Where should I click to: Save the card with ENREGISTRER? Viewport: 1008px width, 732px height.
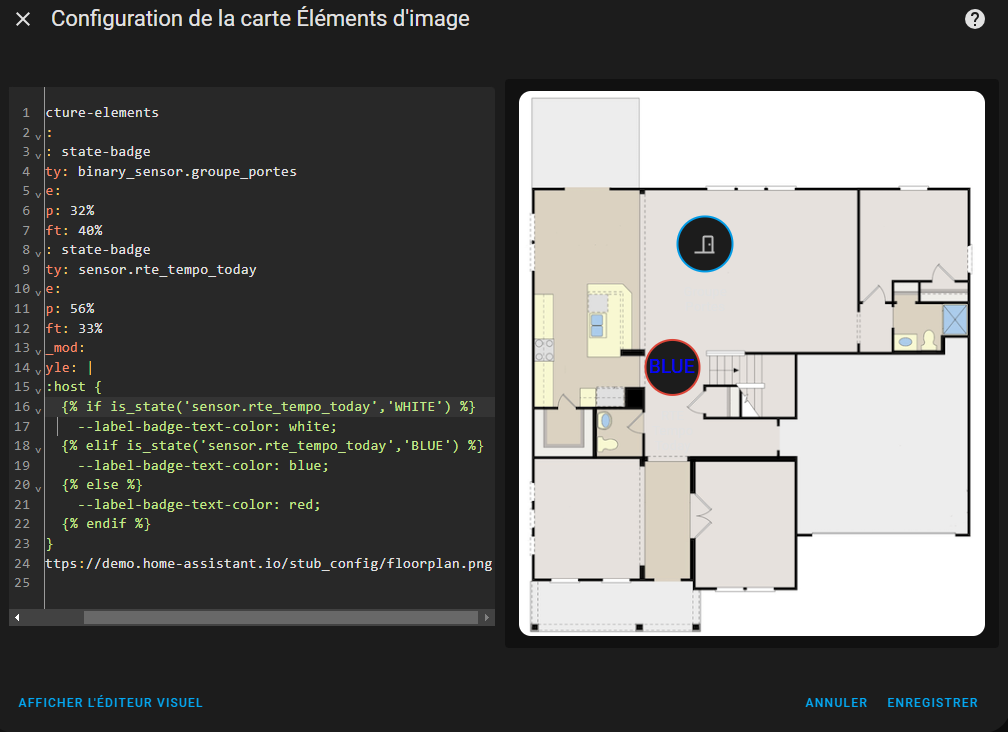click(932, 702)
